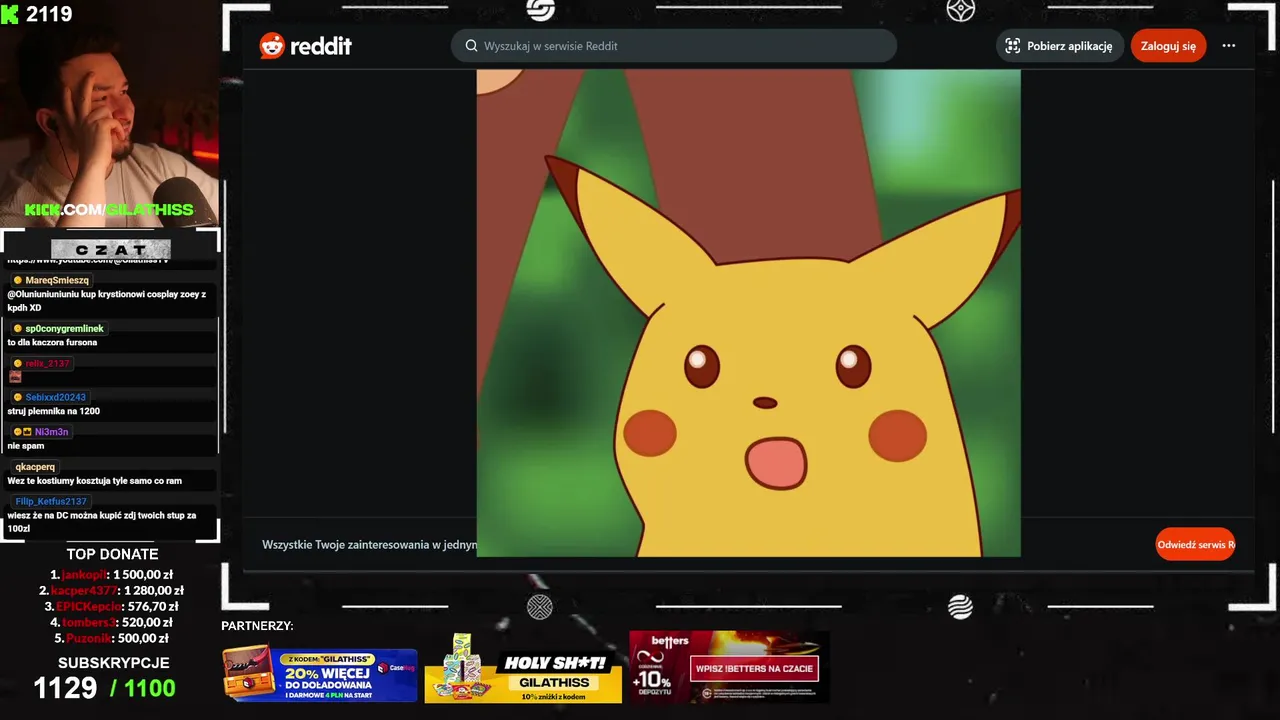
Task: Click the Reddit logo in the header
Action: (305, 46)
